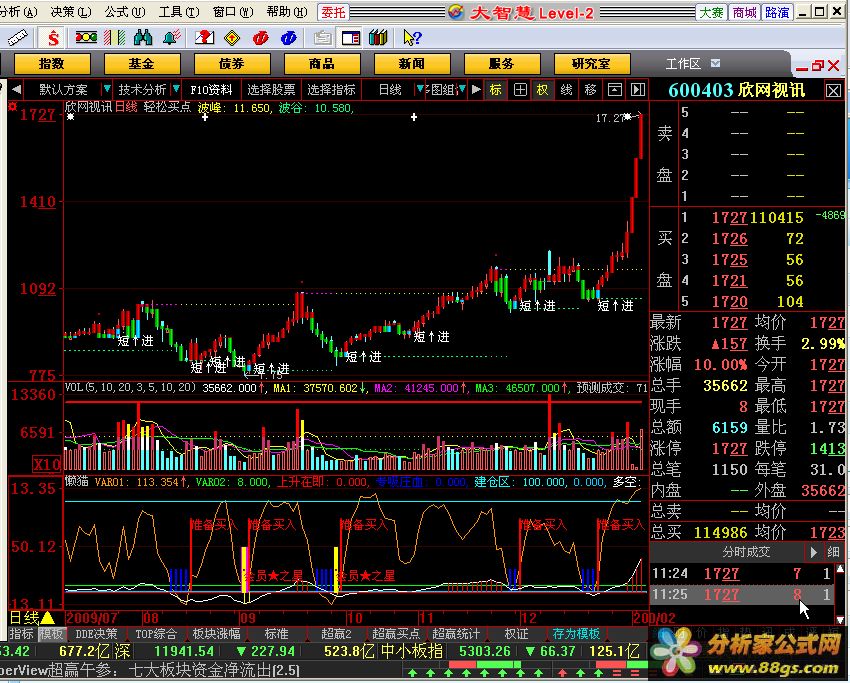The image size is (850, 683).
Task: Click the skip-to-end icon in chart toolbar
Action: point(638,89)
